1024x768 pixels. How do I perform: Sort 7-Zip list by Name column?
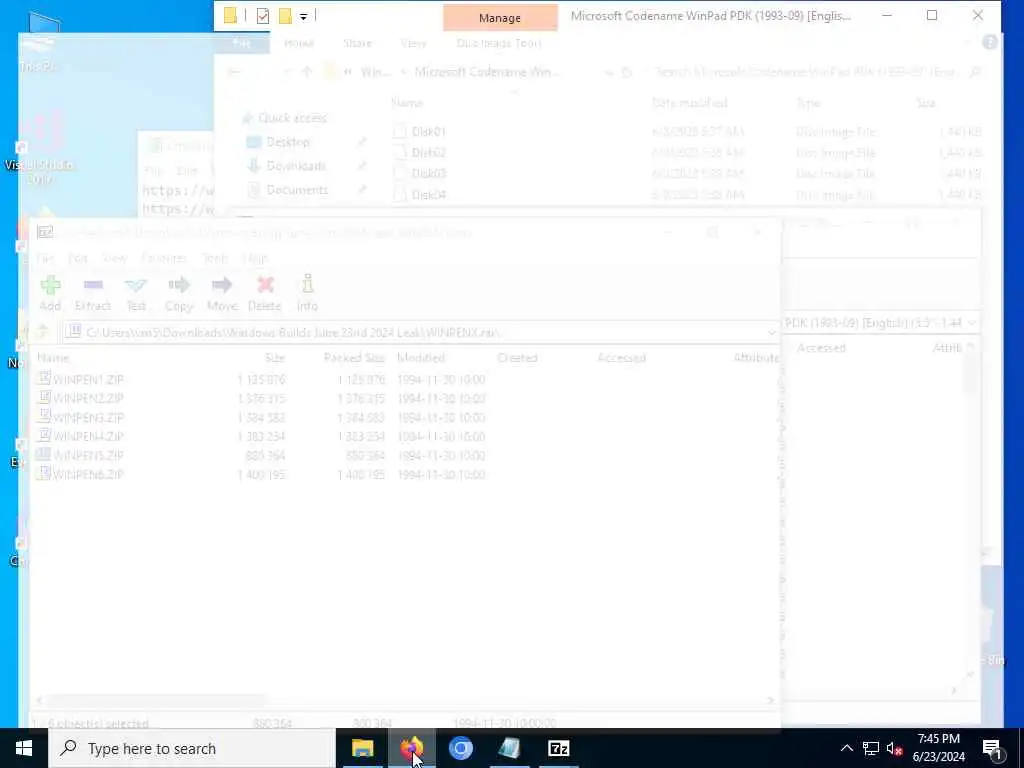pos(53,357)
